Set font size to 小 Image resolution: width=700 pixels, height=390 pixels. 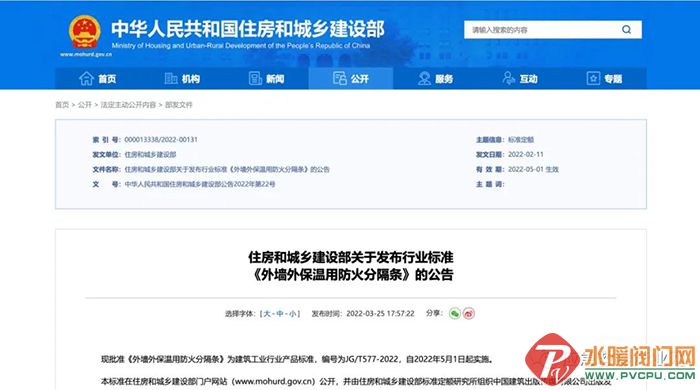pyautogui.click(x=292, y=314)
